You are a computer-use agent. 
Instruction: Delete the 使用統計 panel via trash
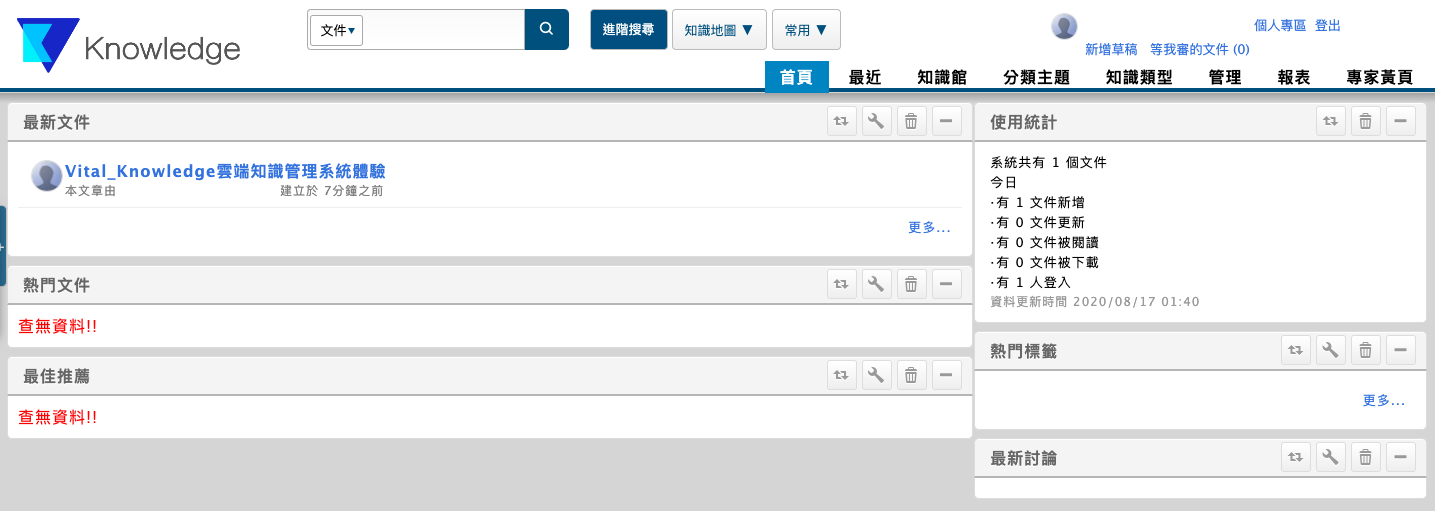[x=1366, y=122]
